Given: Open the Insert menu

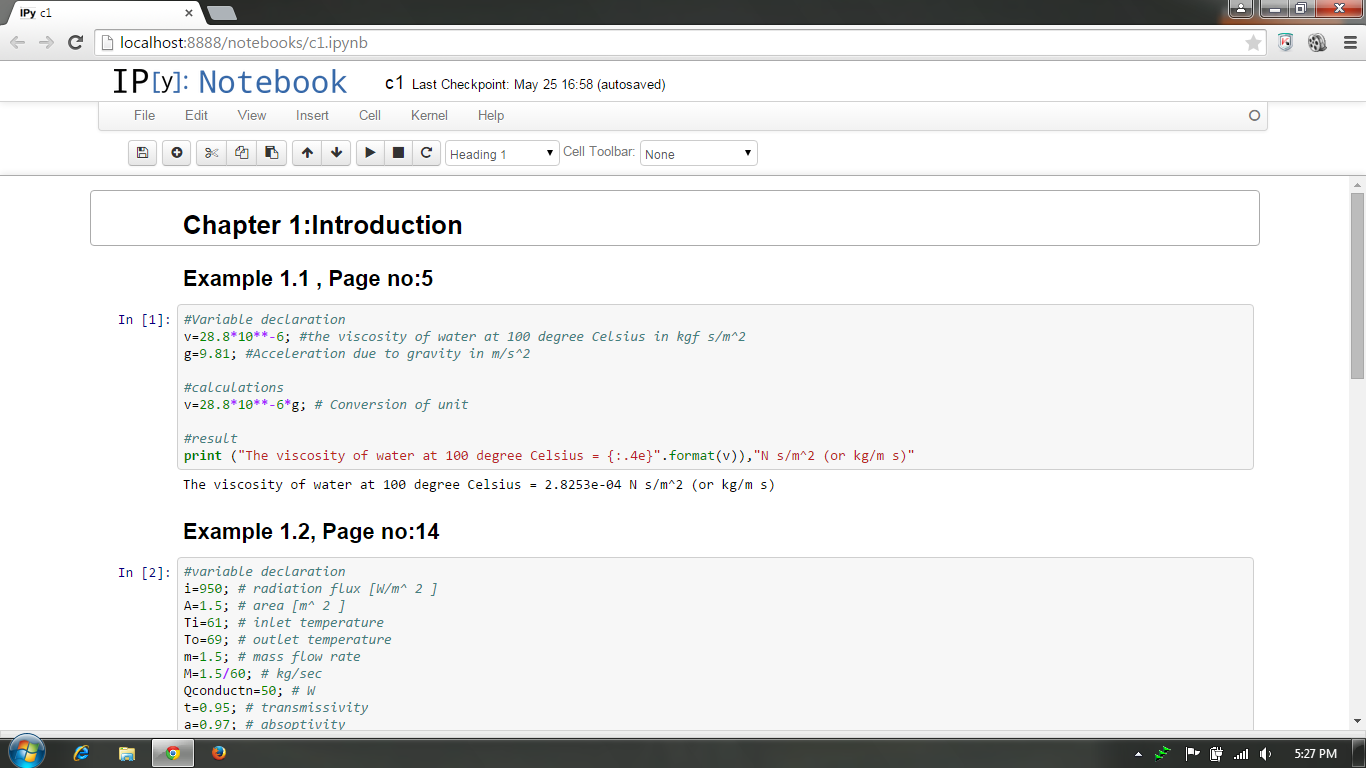Looking at the screenshot, I should [x=312, y=116].
